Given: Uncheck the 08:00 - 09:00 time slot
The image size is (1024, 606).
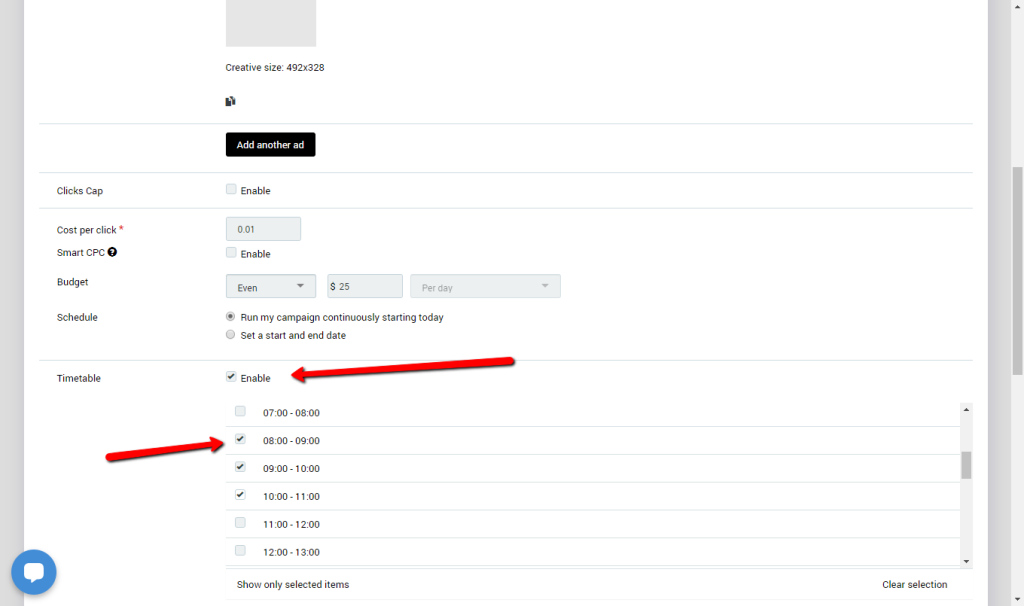Looking at the screenshot, I should (x=240, y=439).
